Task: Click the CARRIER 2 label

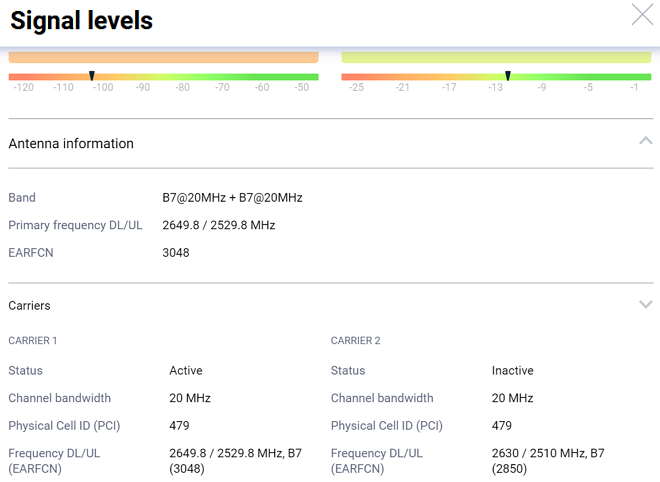Action: coord(356,341)
